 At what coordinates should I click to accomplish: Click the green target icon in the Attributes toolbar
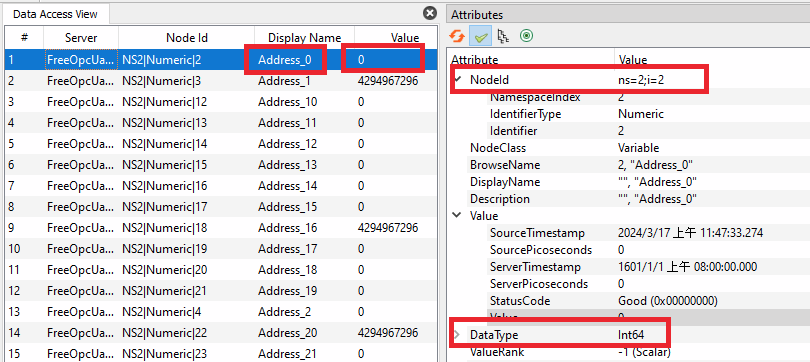tap(526, 36)
